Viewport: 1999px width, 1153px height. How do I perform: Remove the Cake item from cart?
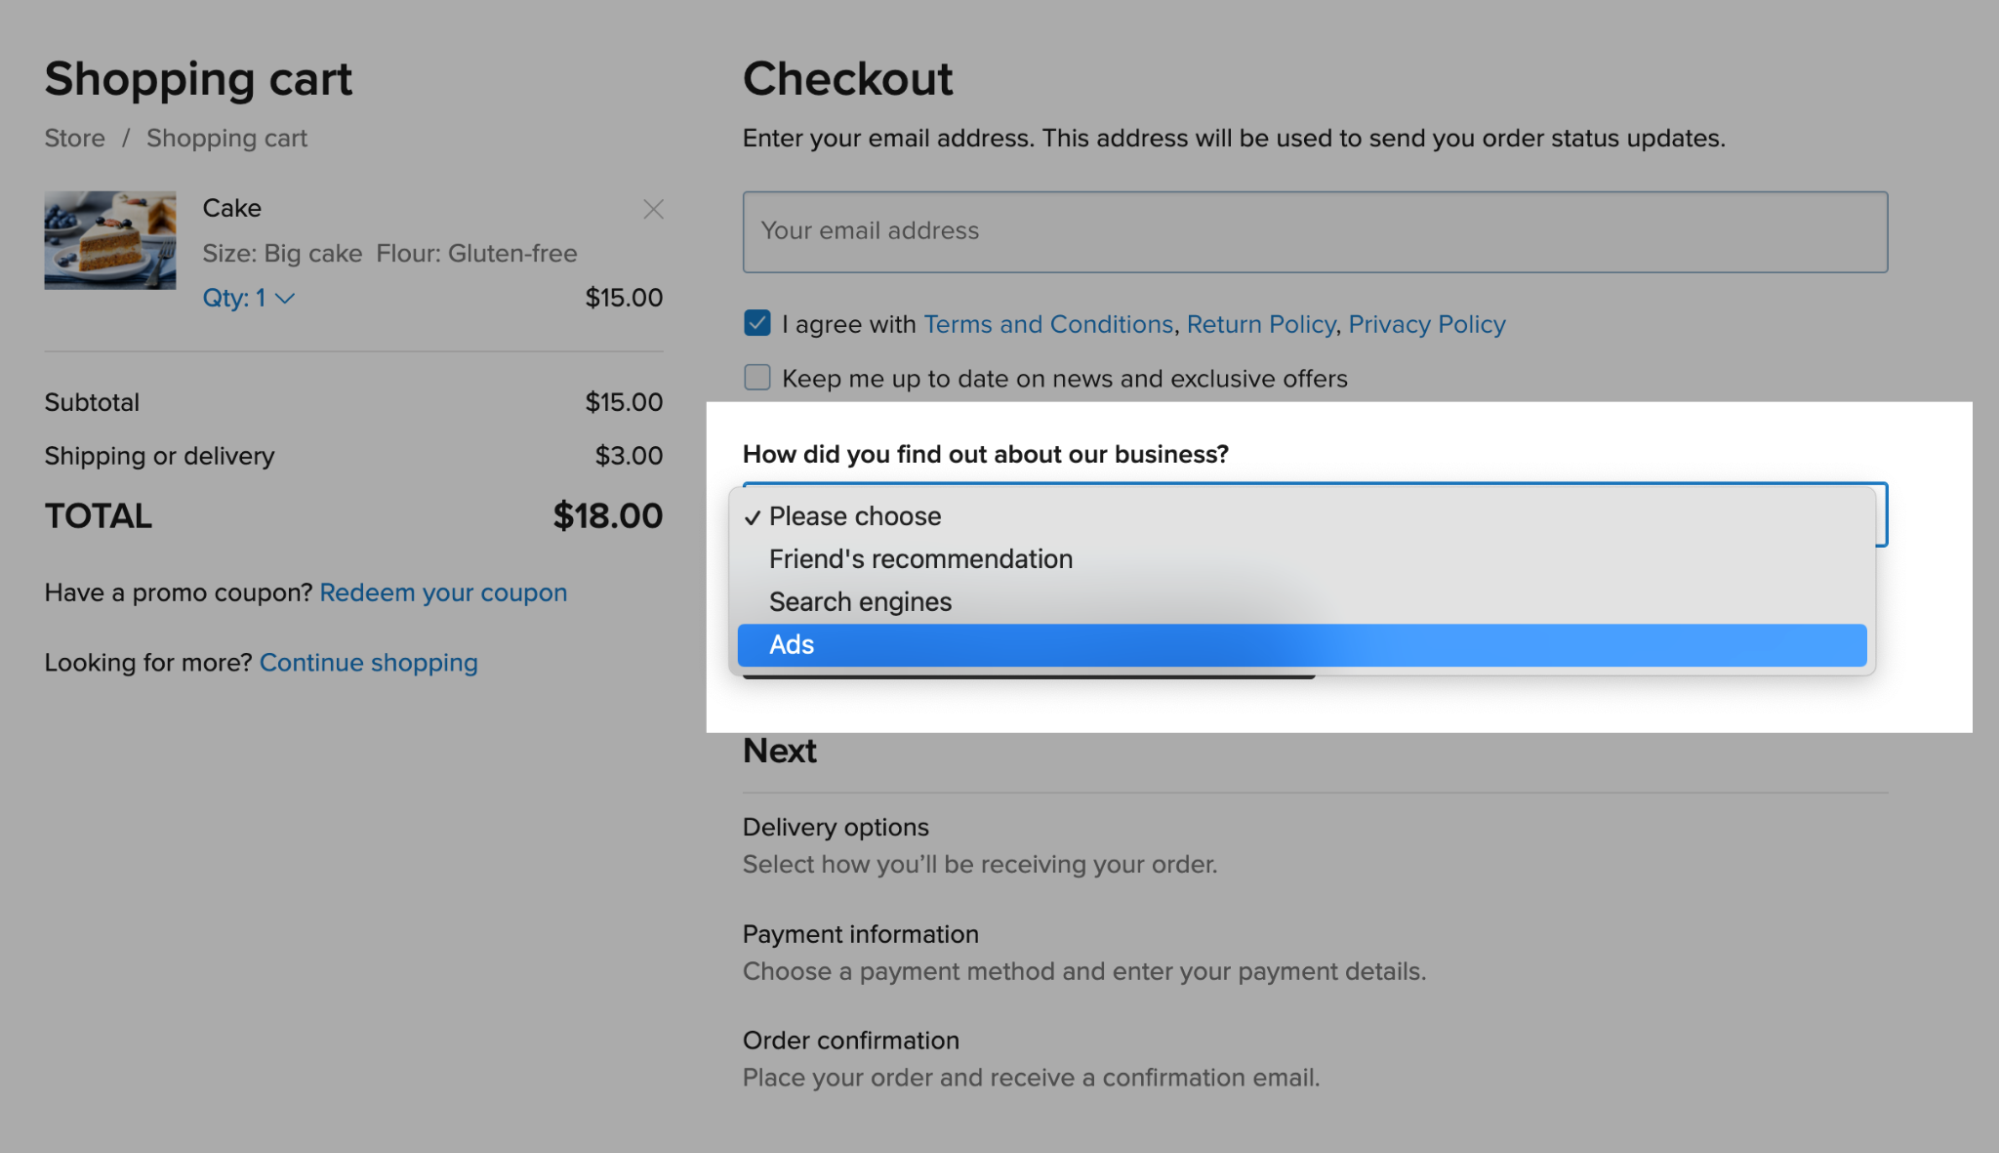[x=653, y=209]
